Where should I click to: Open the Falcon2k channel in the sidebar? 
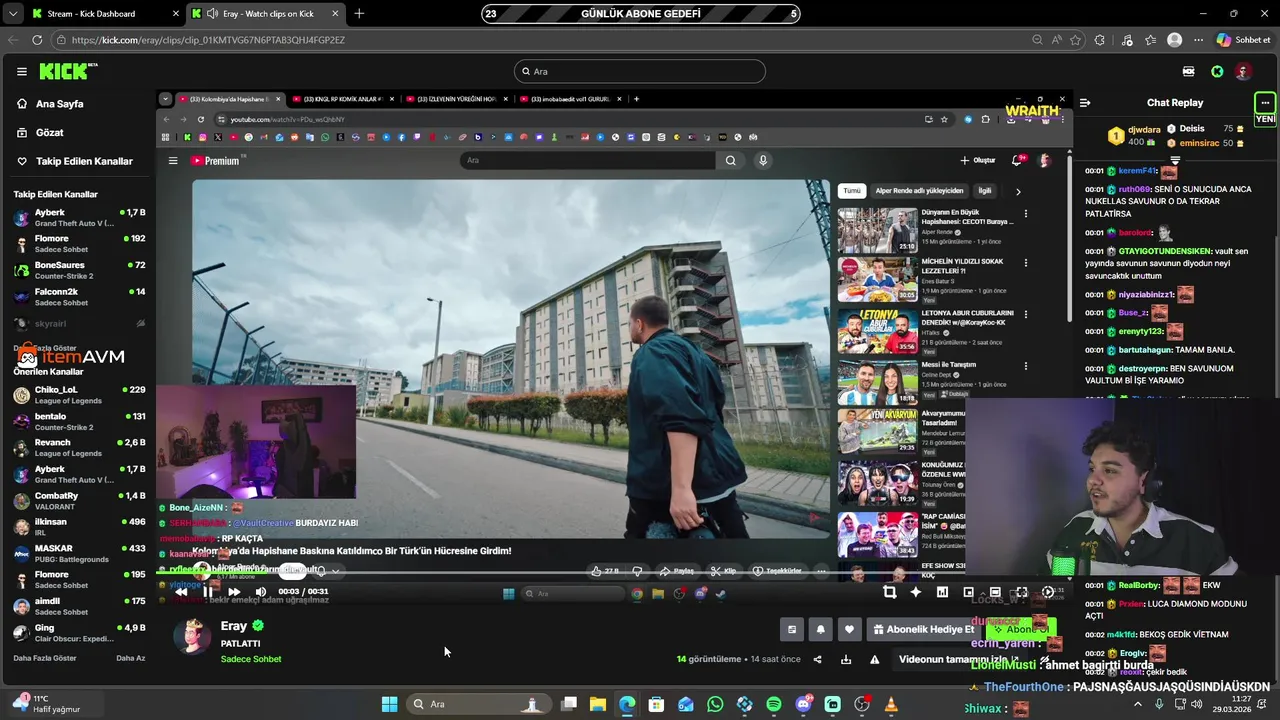(x=79, y=297)
